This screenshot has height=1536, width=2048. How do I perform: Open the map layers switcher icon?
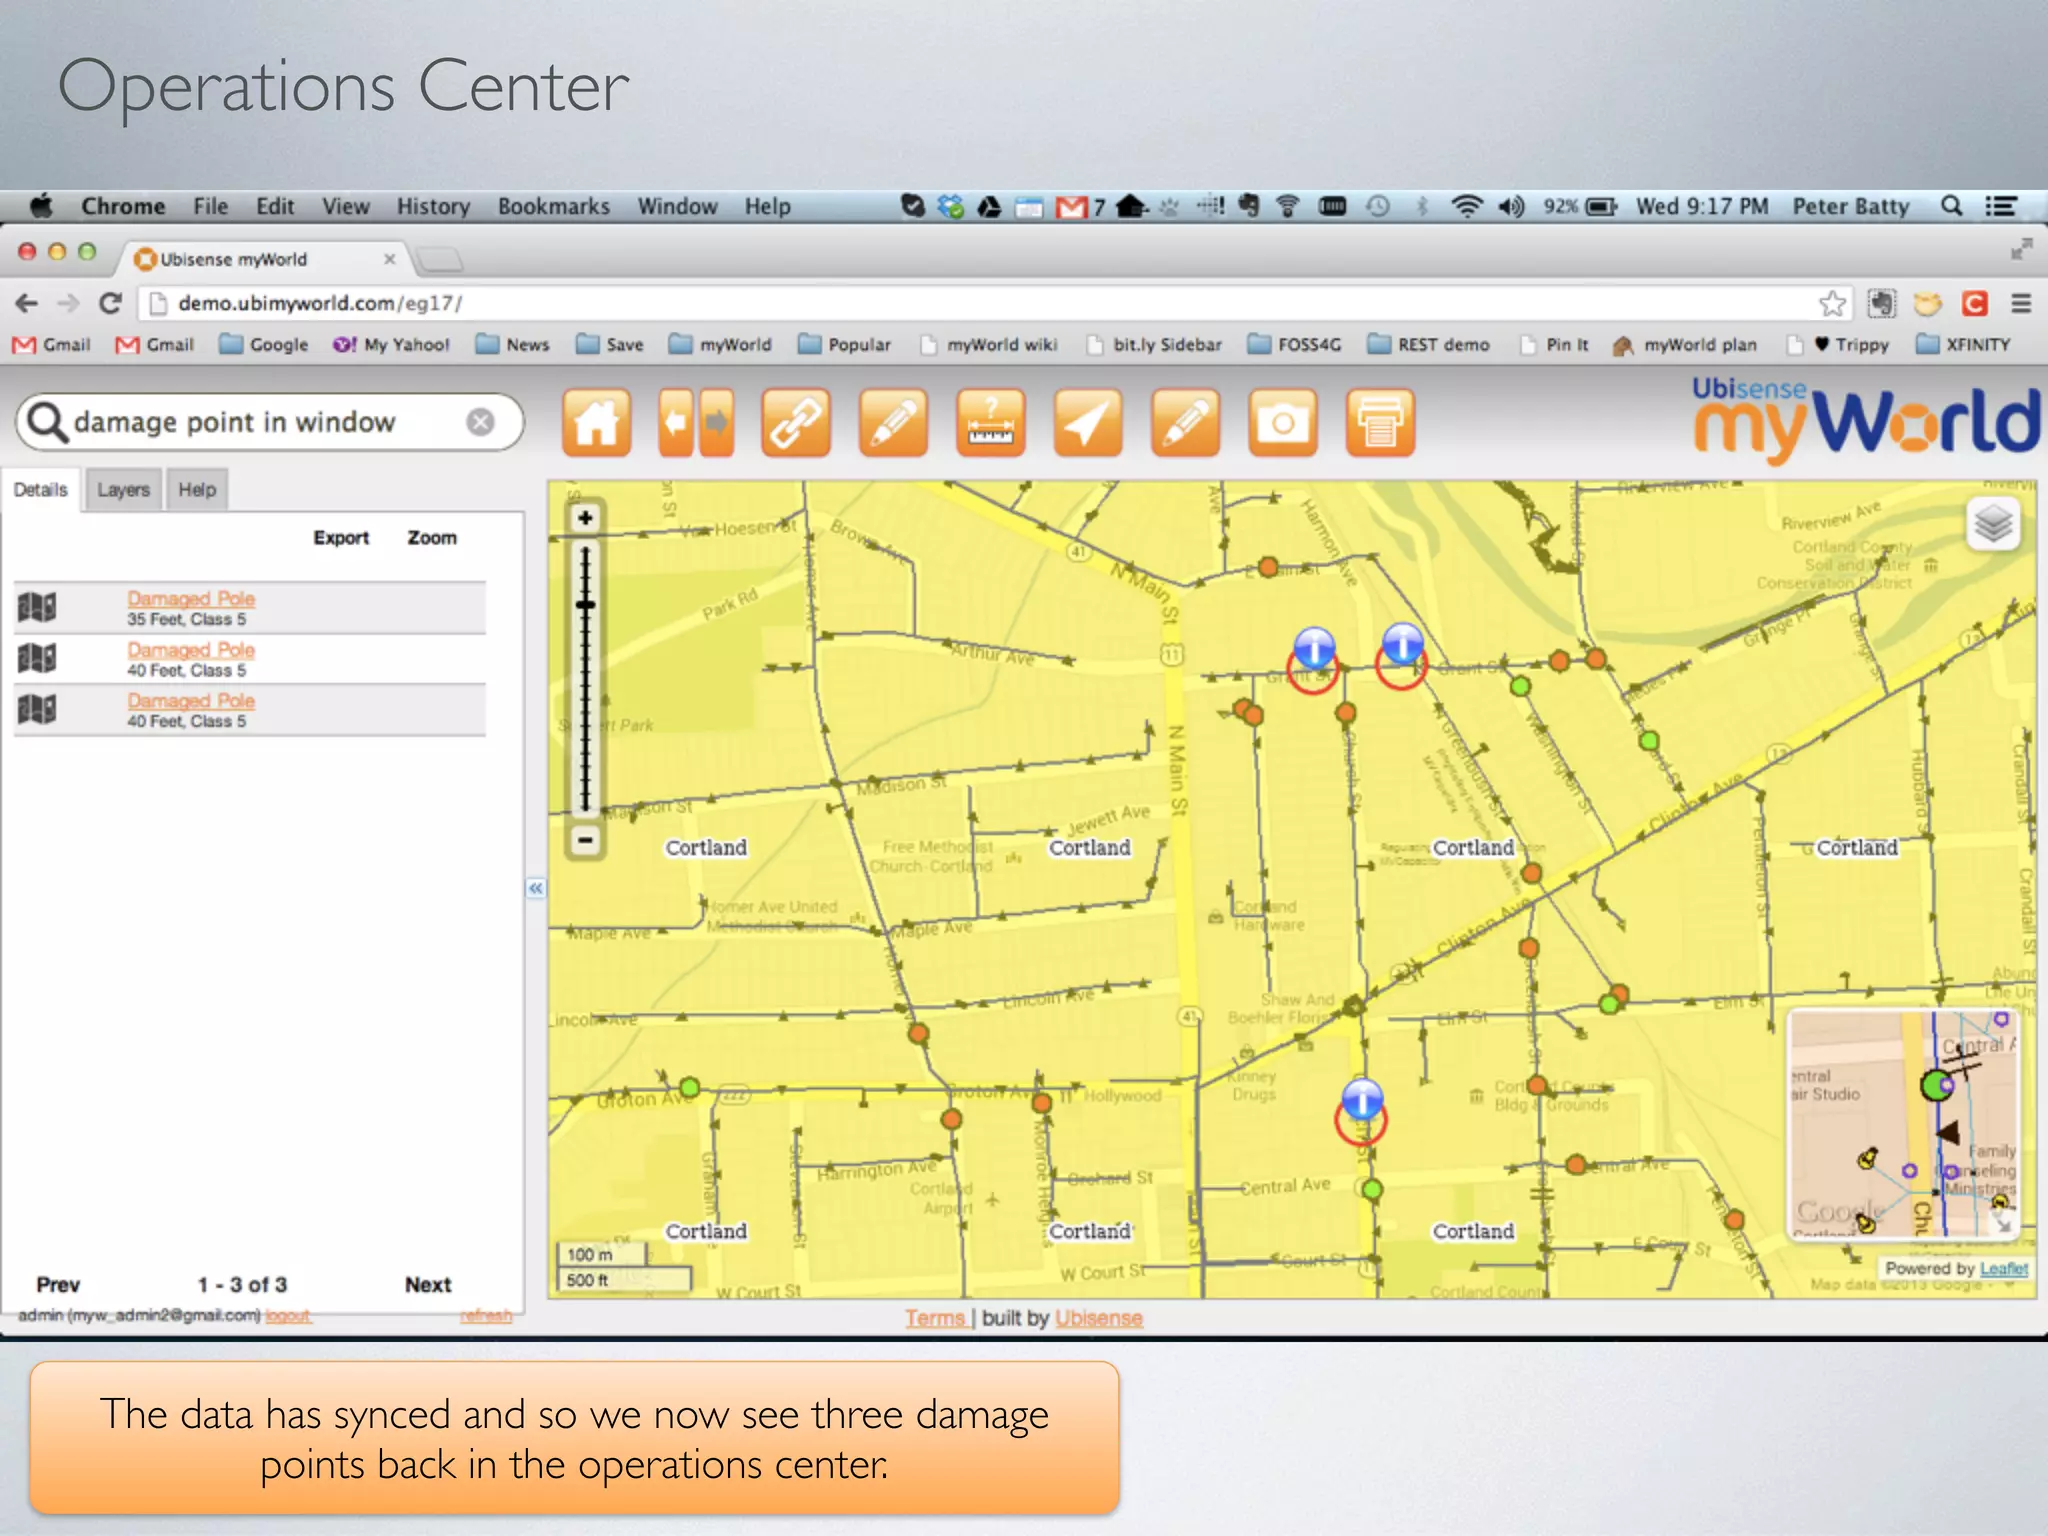[1993, 524]
